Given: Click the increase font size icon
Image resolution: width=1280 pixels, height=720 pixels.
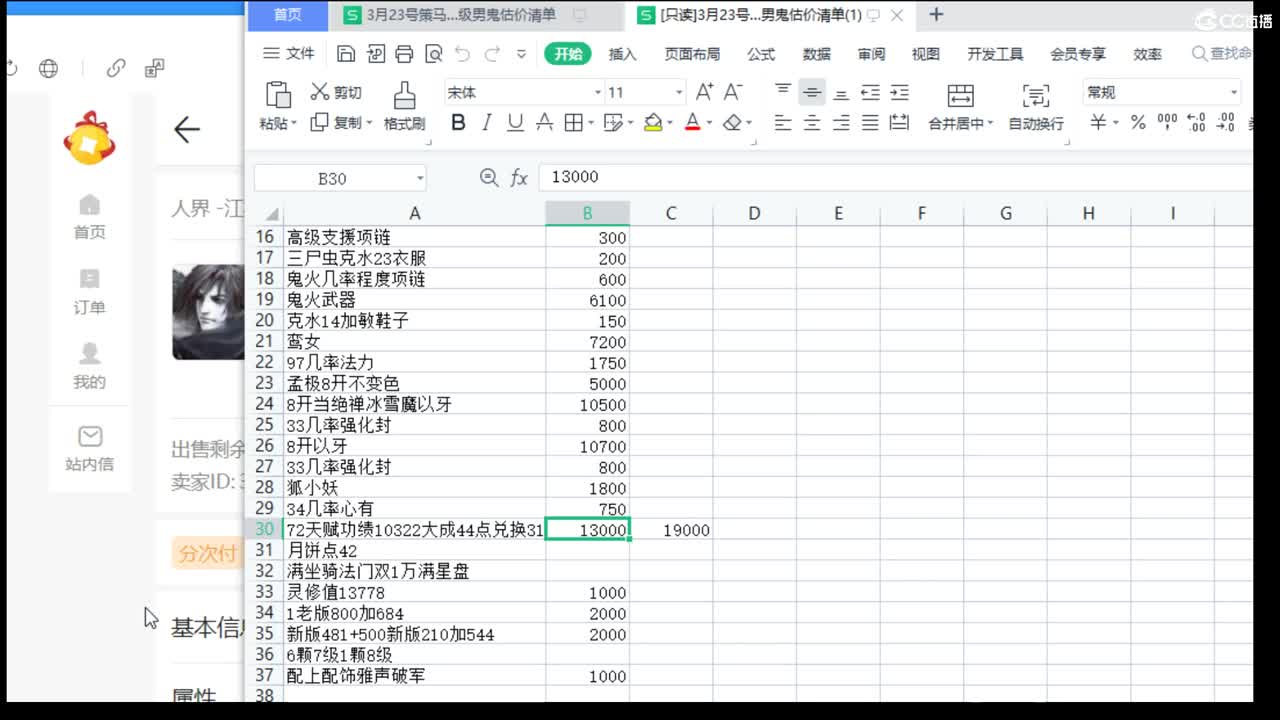Looking at the screenshot, I should 704,92.
